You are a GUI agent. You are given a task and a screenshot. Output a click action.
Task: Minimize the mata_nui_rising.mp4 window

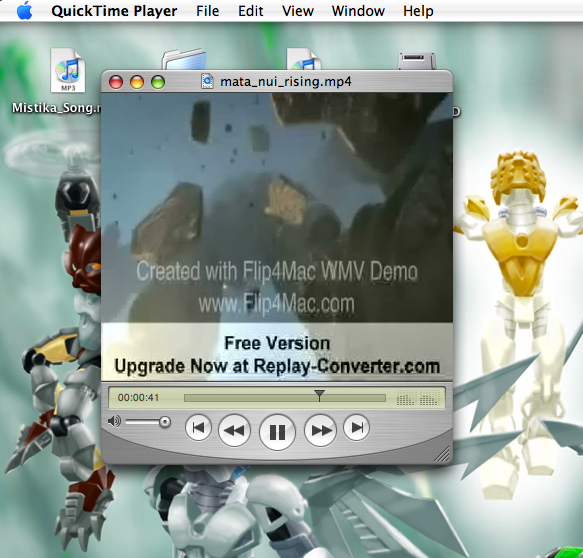click(x=137, y=82)
